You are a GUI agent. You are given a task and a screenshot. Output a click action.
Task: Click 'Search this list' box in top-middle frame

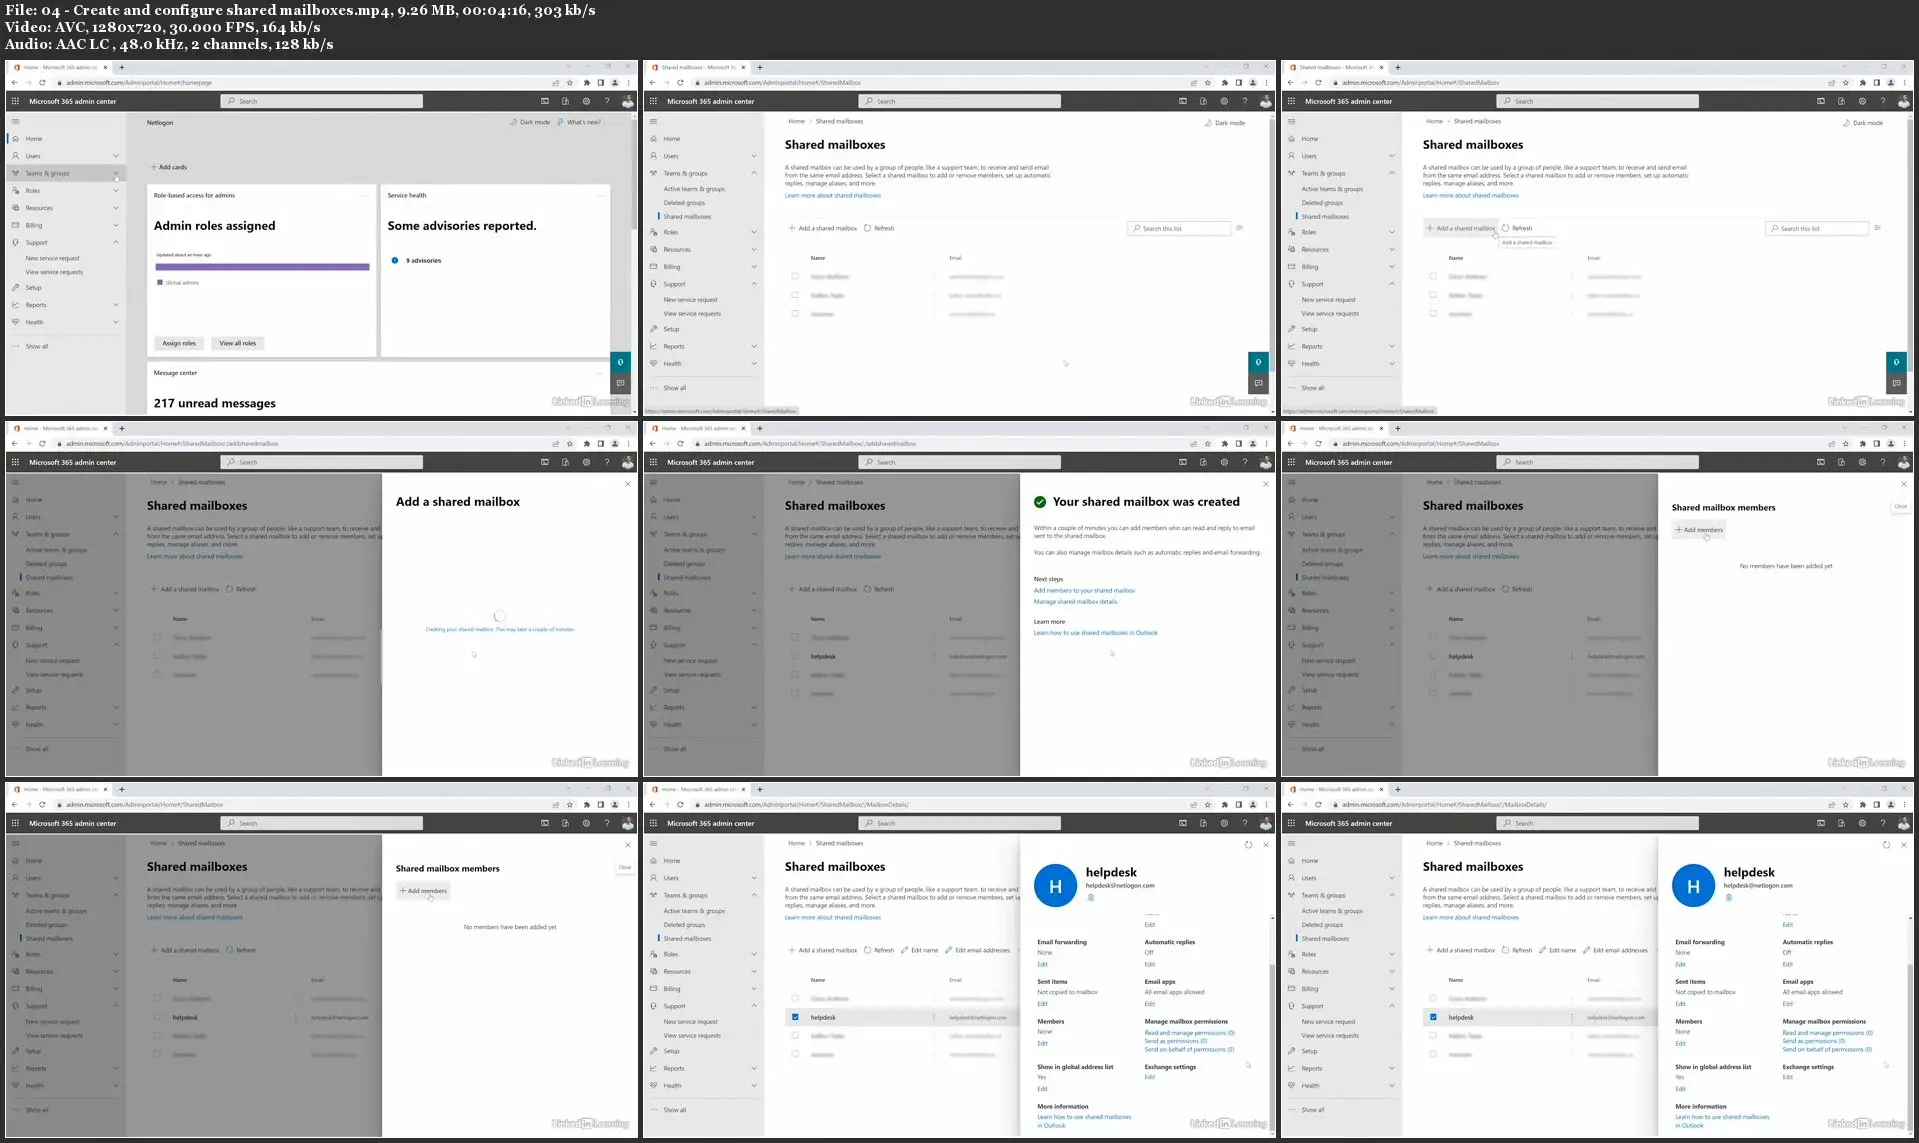1179,228
